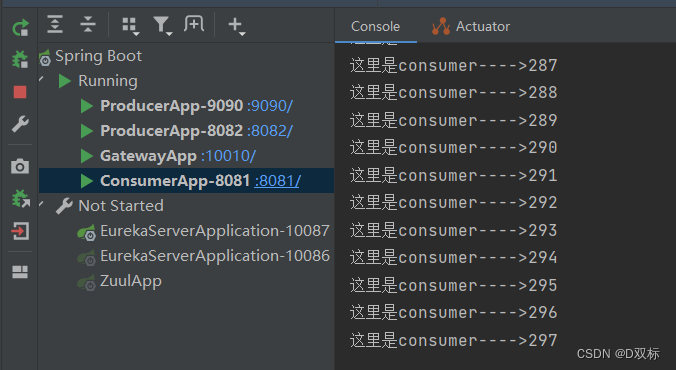Click console line consumer---->295

454,285
